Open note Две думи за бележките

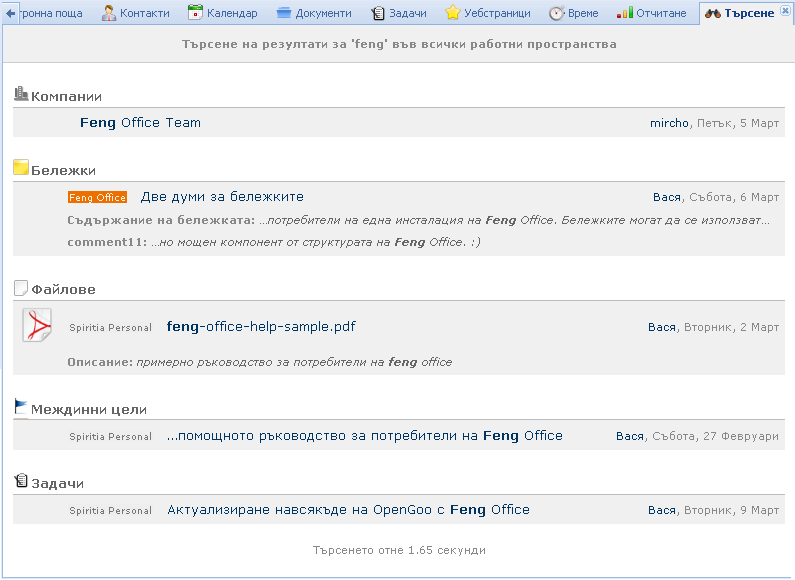[222, 197]
